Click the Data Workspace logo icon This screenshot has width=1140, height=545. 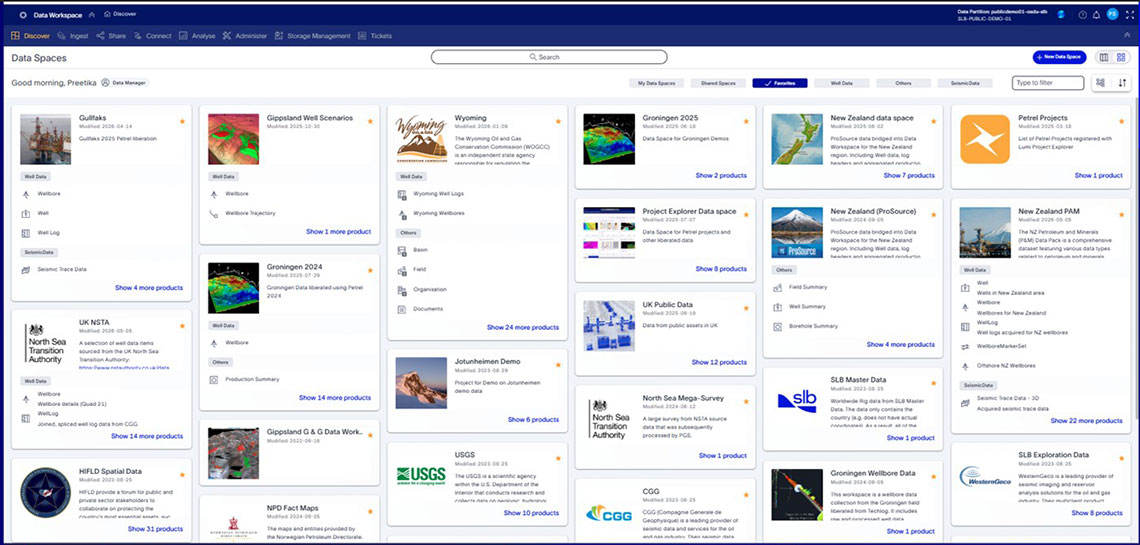point(23,15)
